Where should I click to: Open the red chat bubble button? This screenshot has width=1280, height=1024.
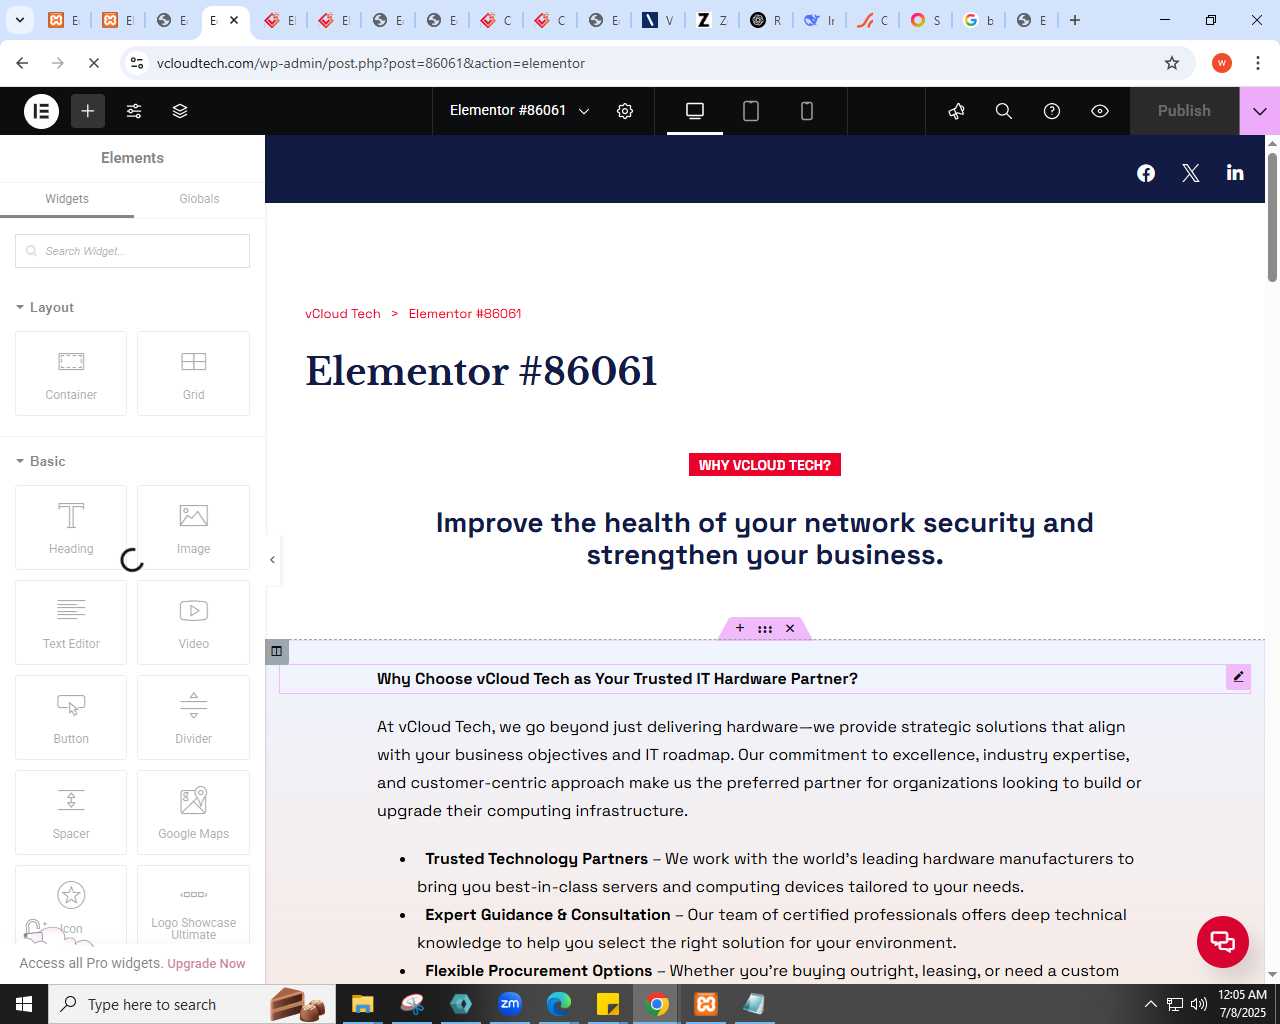[x=1223, y=942]
